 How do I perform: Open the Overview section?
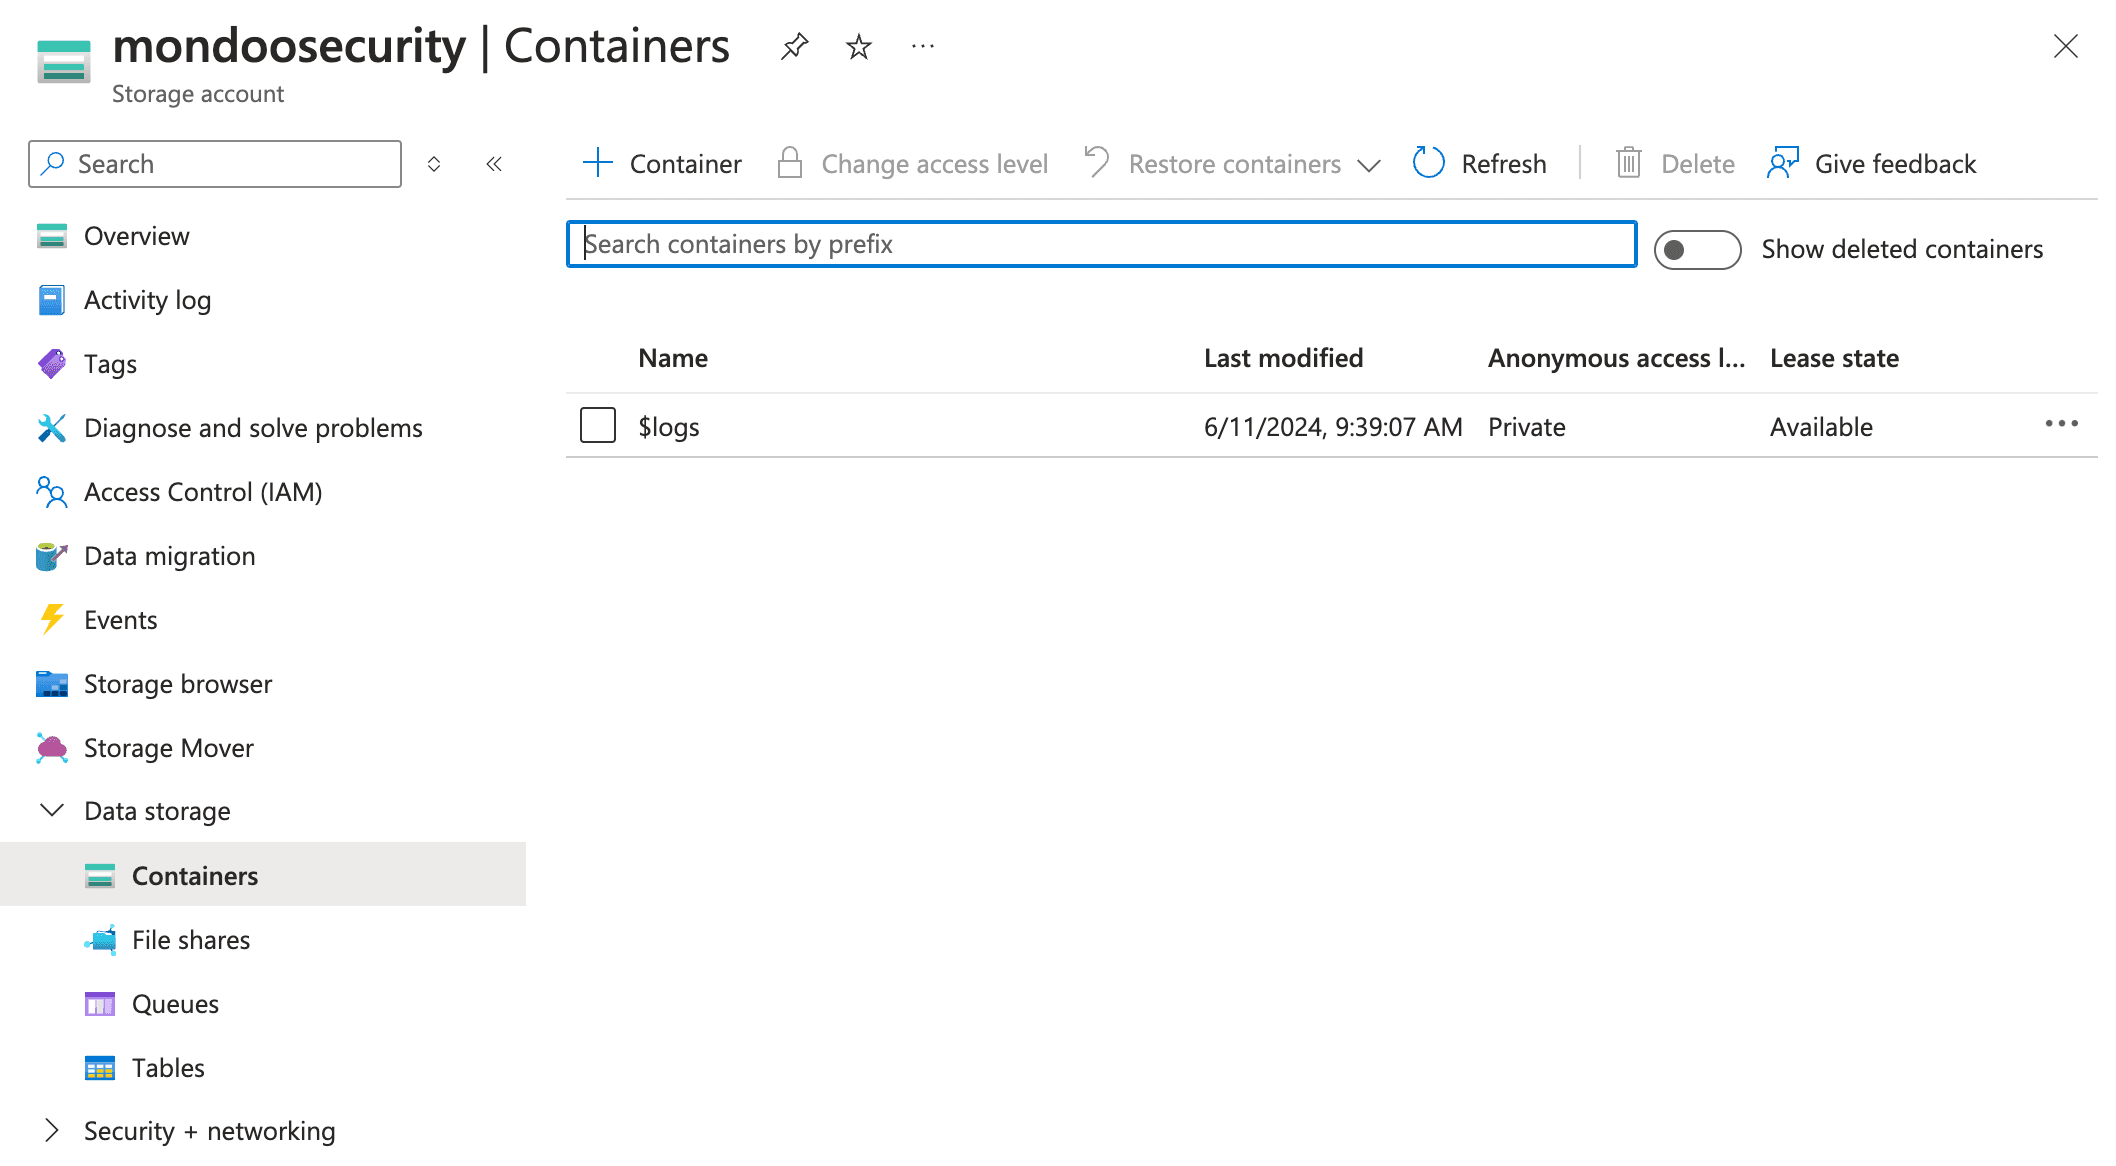coord(137,236)
